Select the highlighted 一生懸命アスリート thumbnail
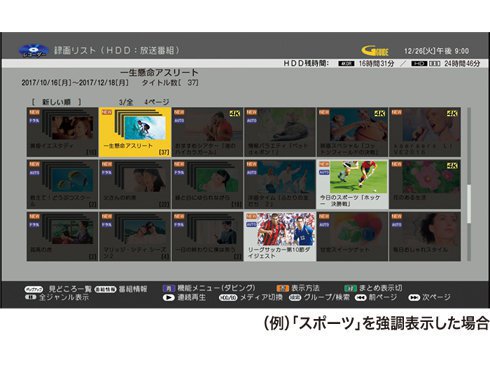The height and width of the screenshot is (368, 490). pyautogui.click(x=135, y=132)
